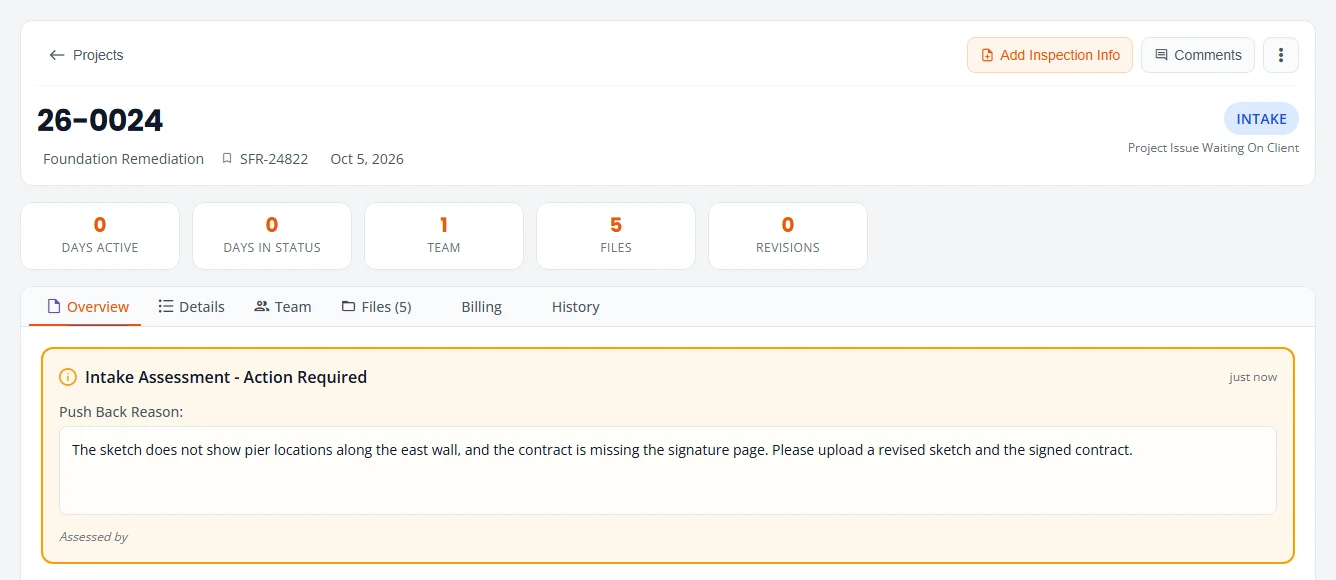Select the Team stat card
Image resolution: width=1336 pixels, height=580 pixels.
[444, 236]
